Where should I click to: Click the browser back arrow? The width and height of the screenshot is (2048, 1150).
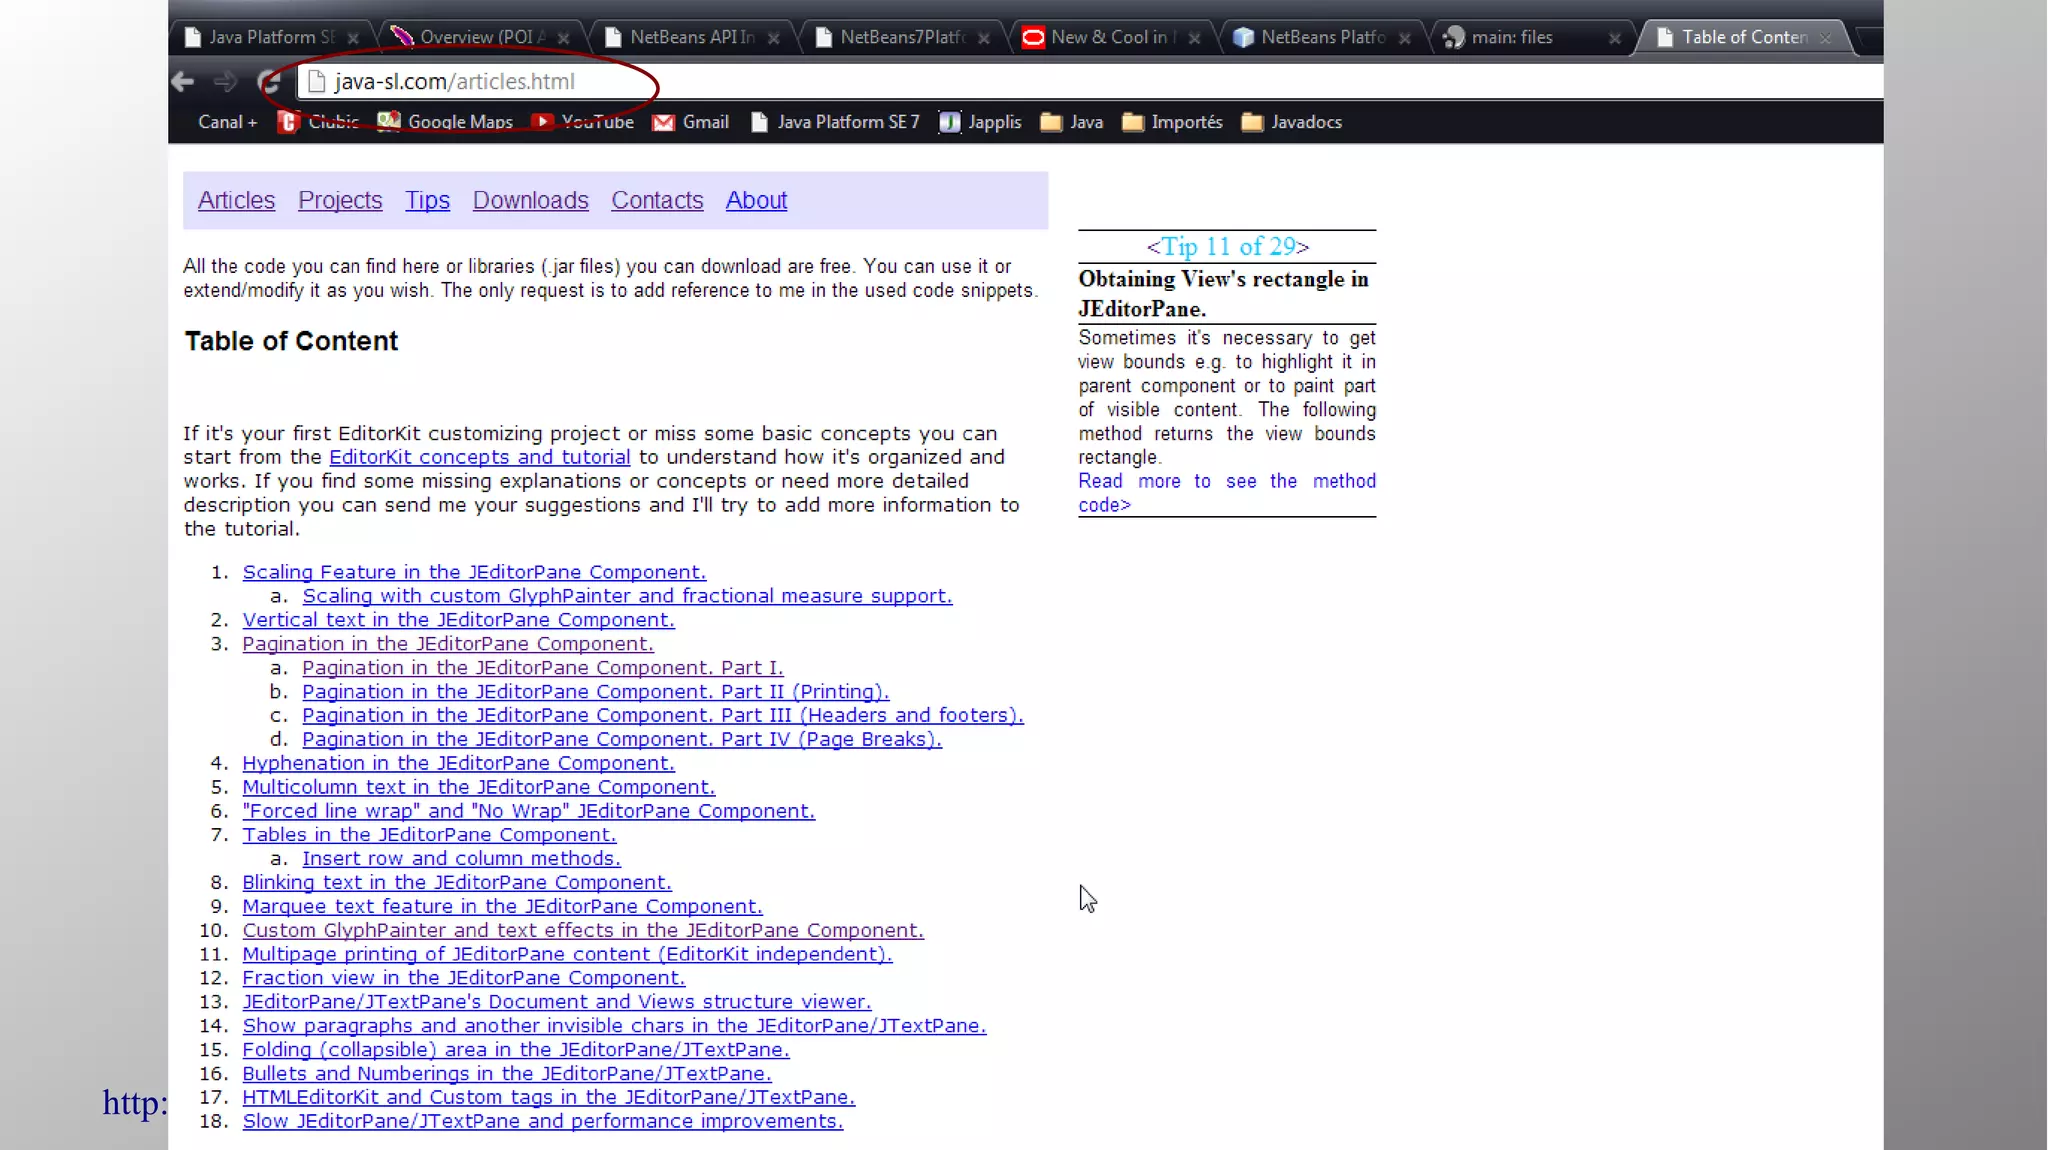(182, 82)
